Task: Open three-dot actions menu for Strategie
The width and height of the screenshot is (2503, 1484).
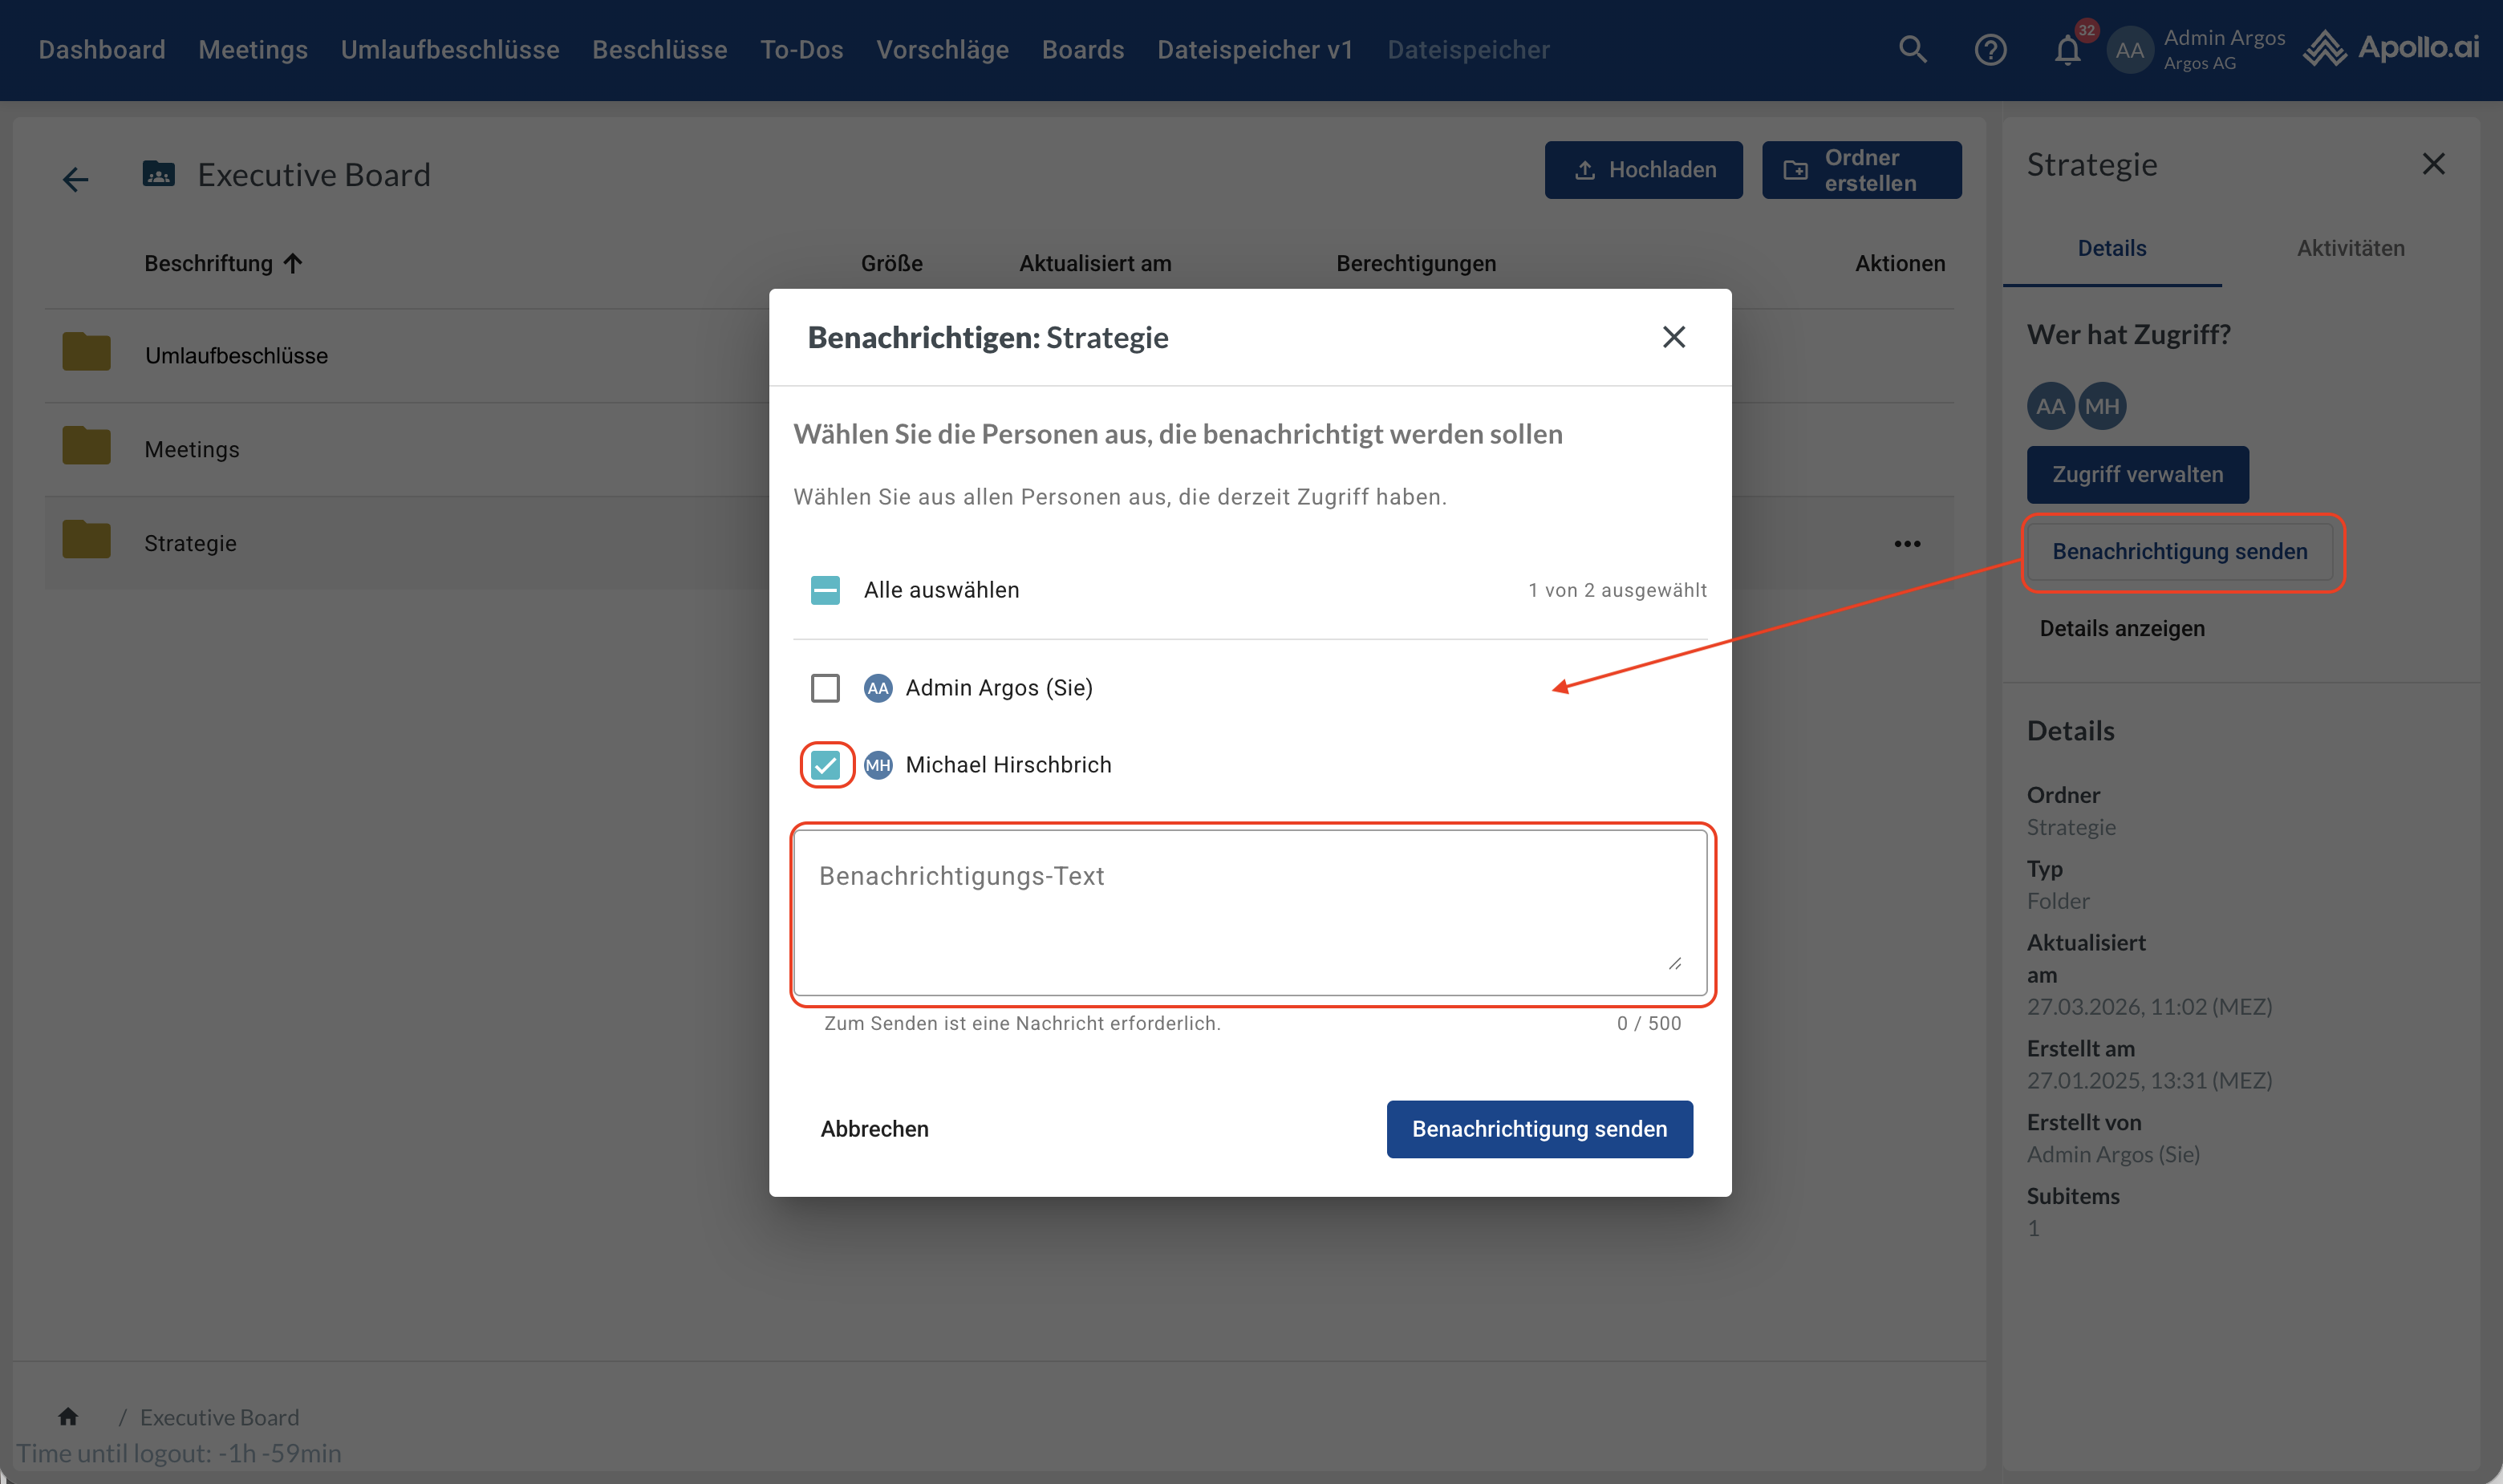Action: pyautogui.click(x=1907, y=543)
